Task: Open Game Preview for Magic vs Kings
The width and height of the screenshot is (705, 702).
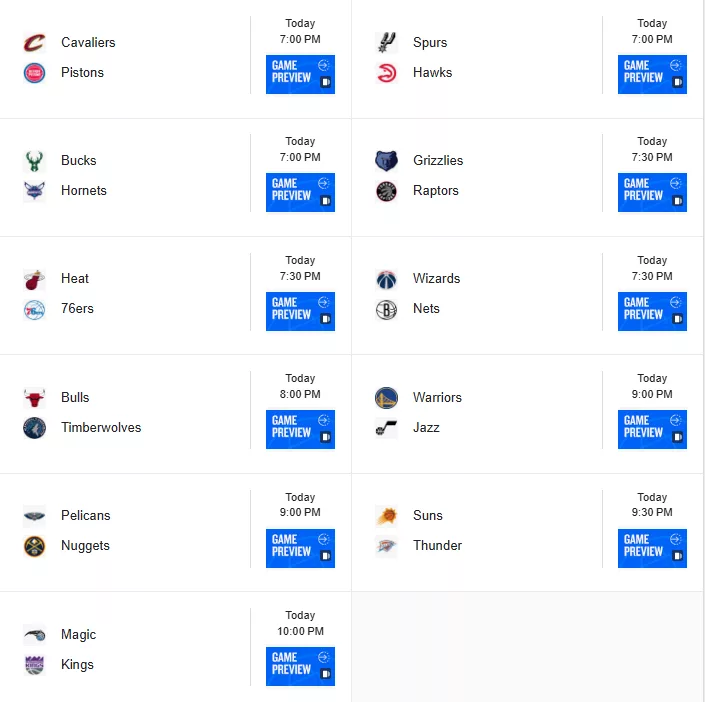Action: pos(300,666)
